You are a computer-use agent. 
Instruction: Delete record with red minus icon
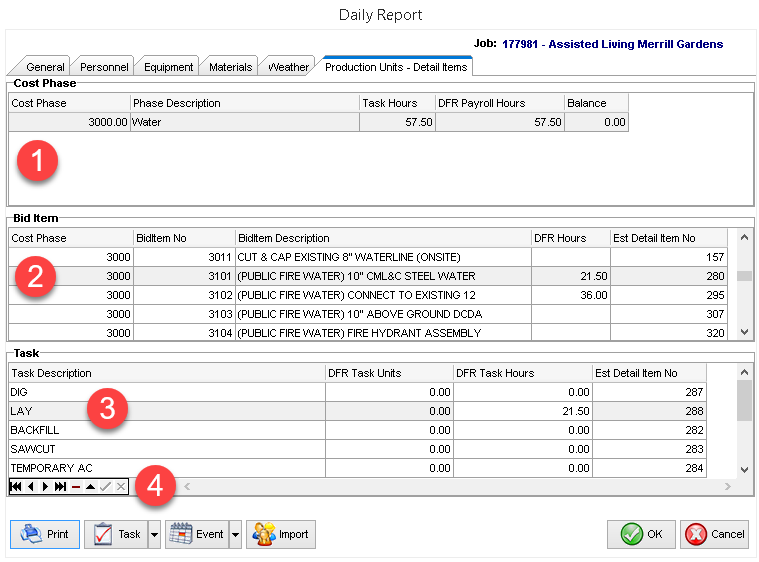[76, 486]
